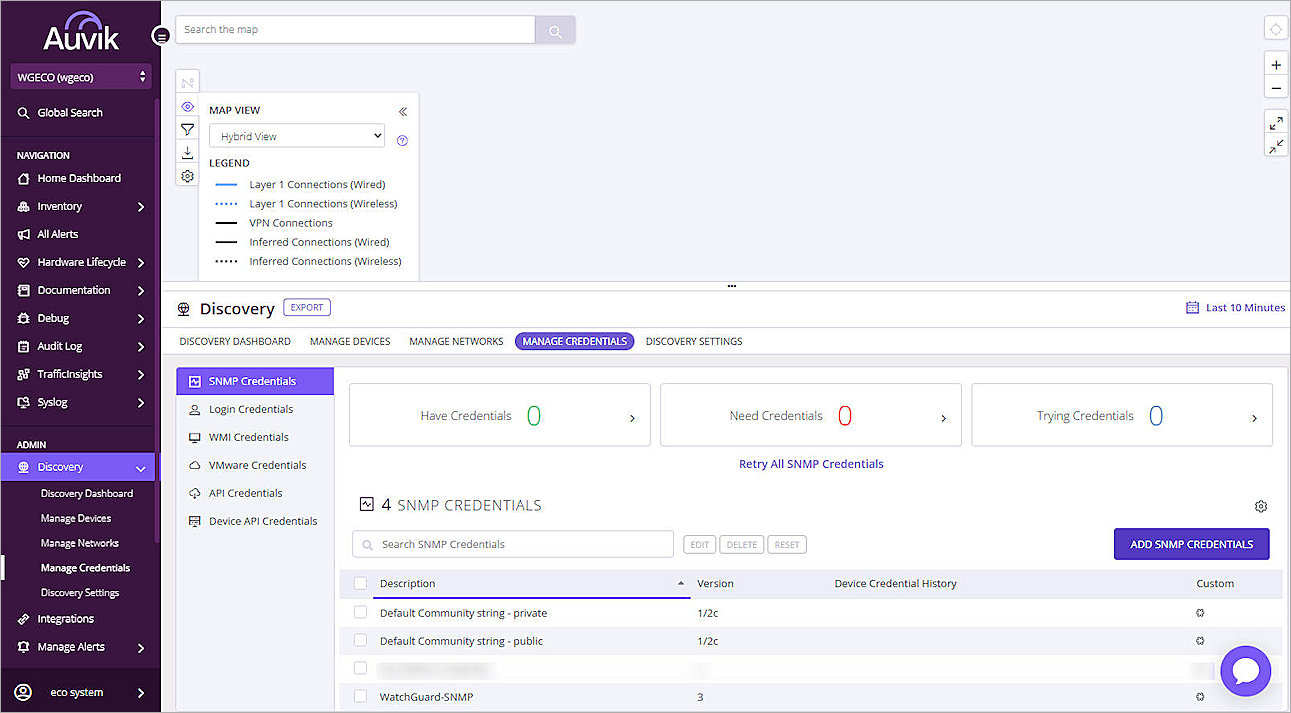Zoom in on the map with plus icon

click(1275, 64)
